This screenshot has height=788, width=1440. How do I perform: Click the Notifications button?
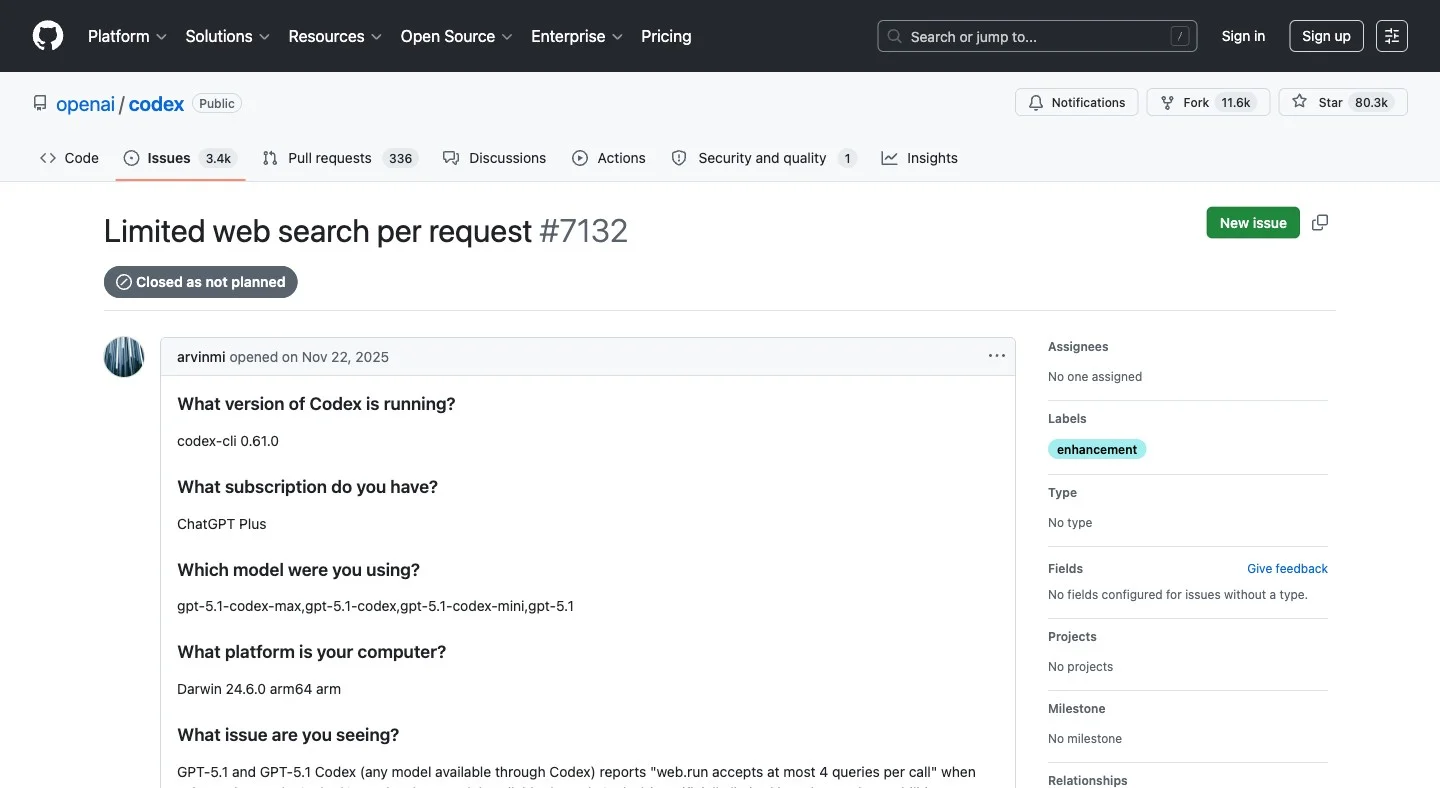coord(1076,102)
